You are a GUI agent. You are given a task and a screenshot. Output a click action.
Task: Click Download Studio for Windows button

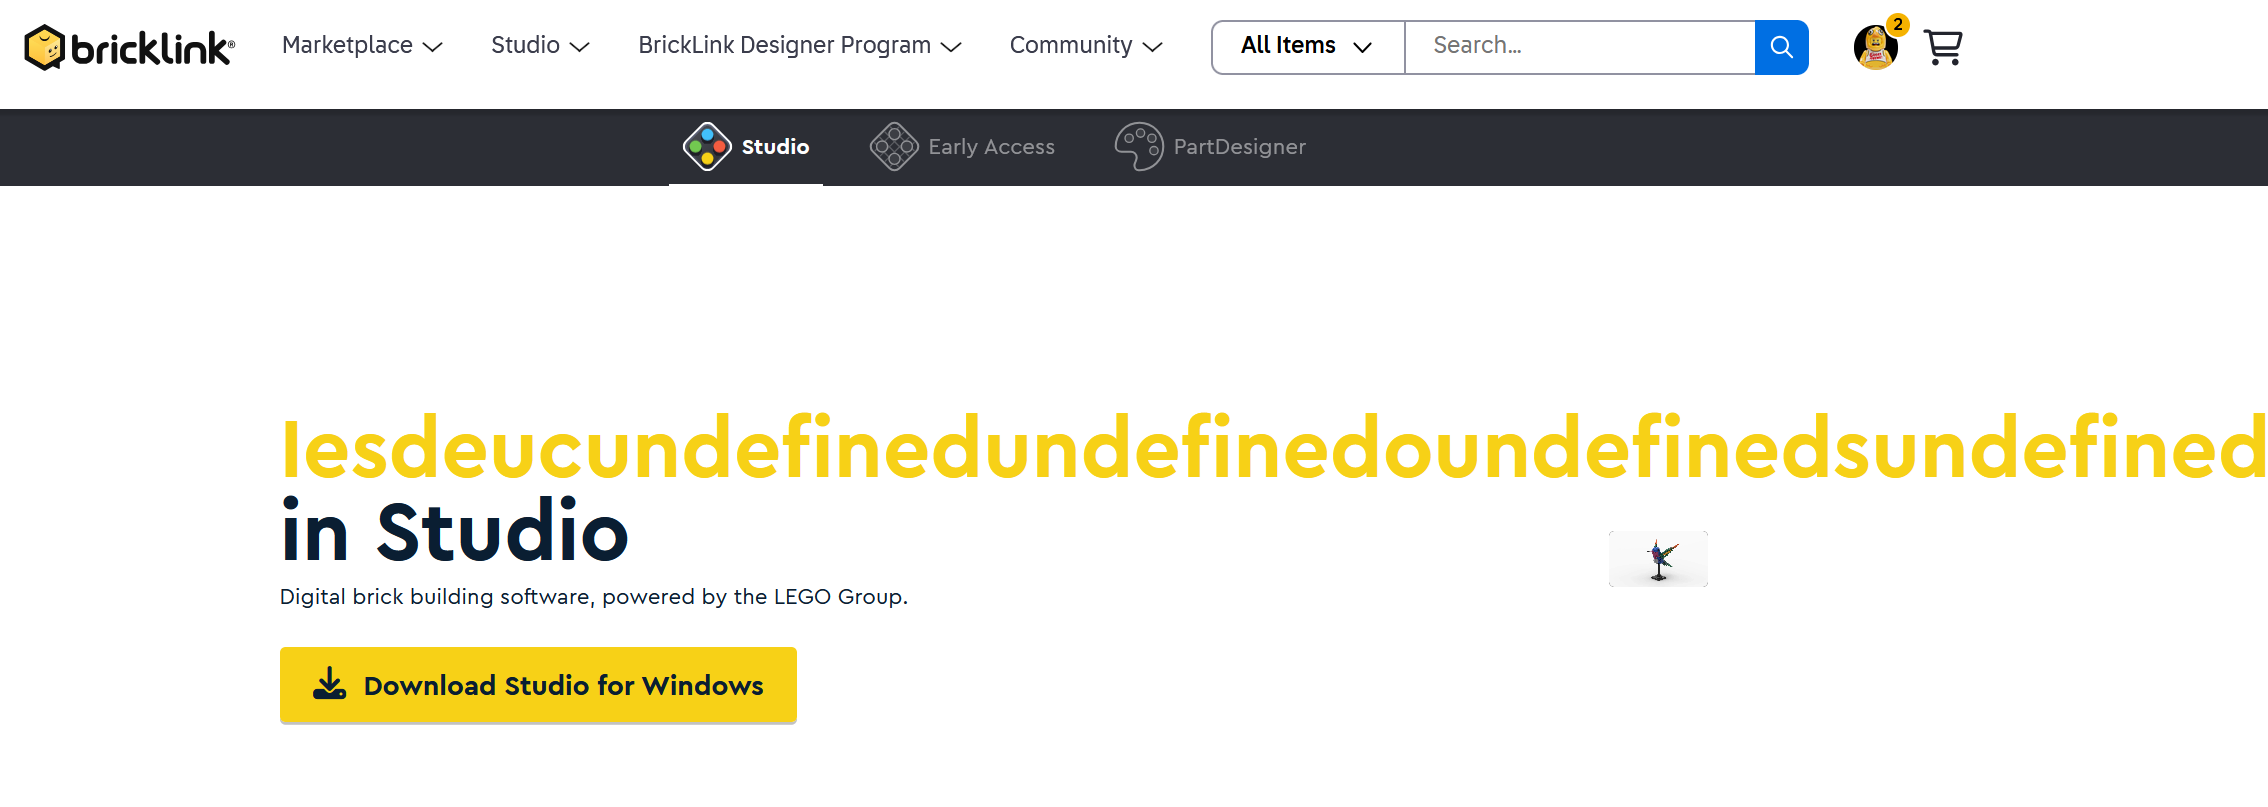(x=538, y=685)
